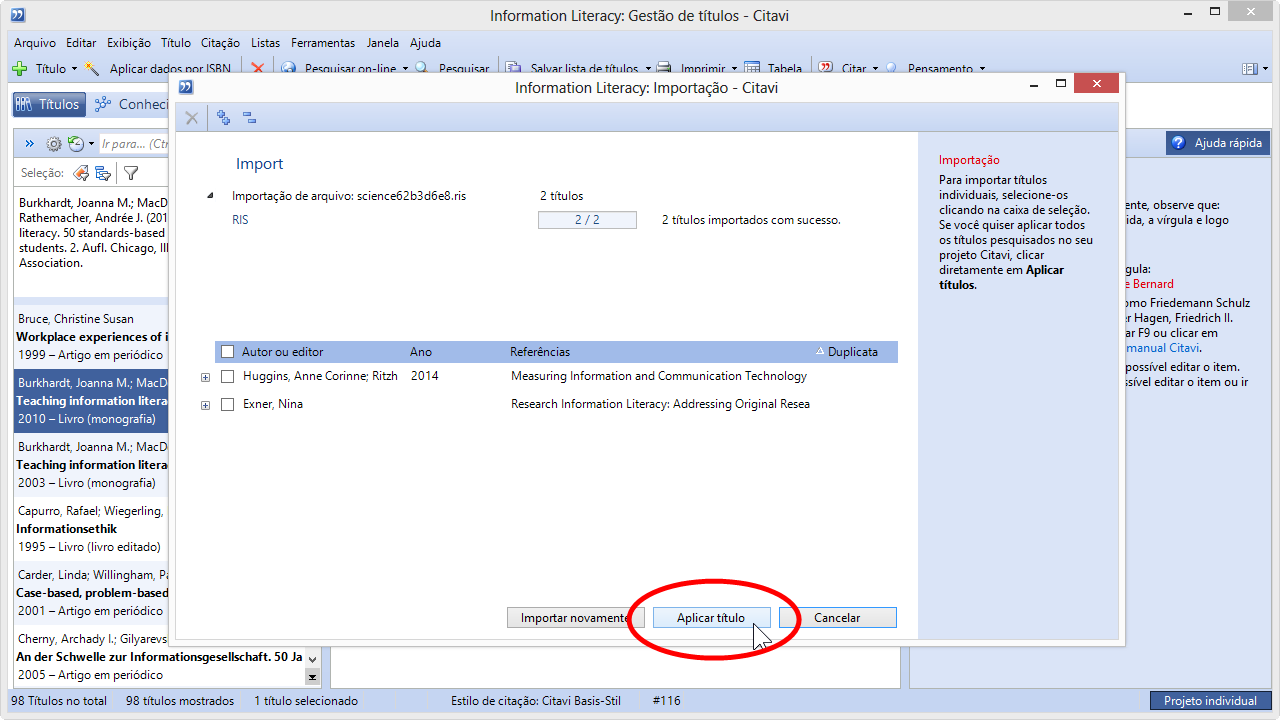This screenshot has height=720, width=1280.
Task: Click the Cancelar button
Action: [x=837, y=618]
